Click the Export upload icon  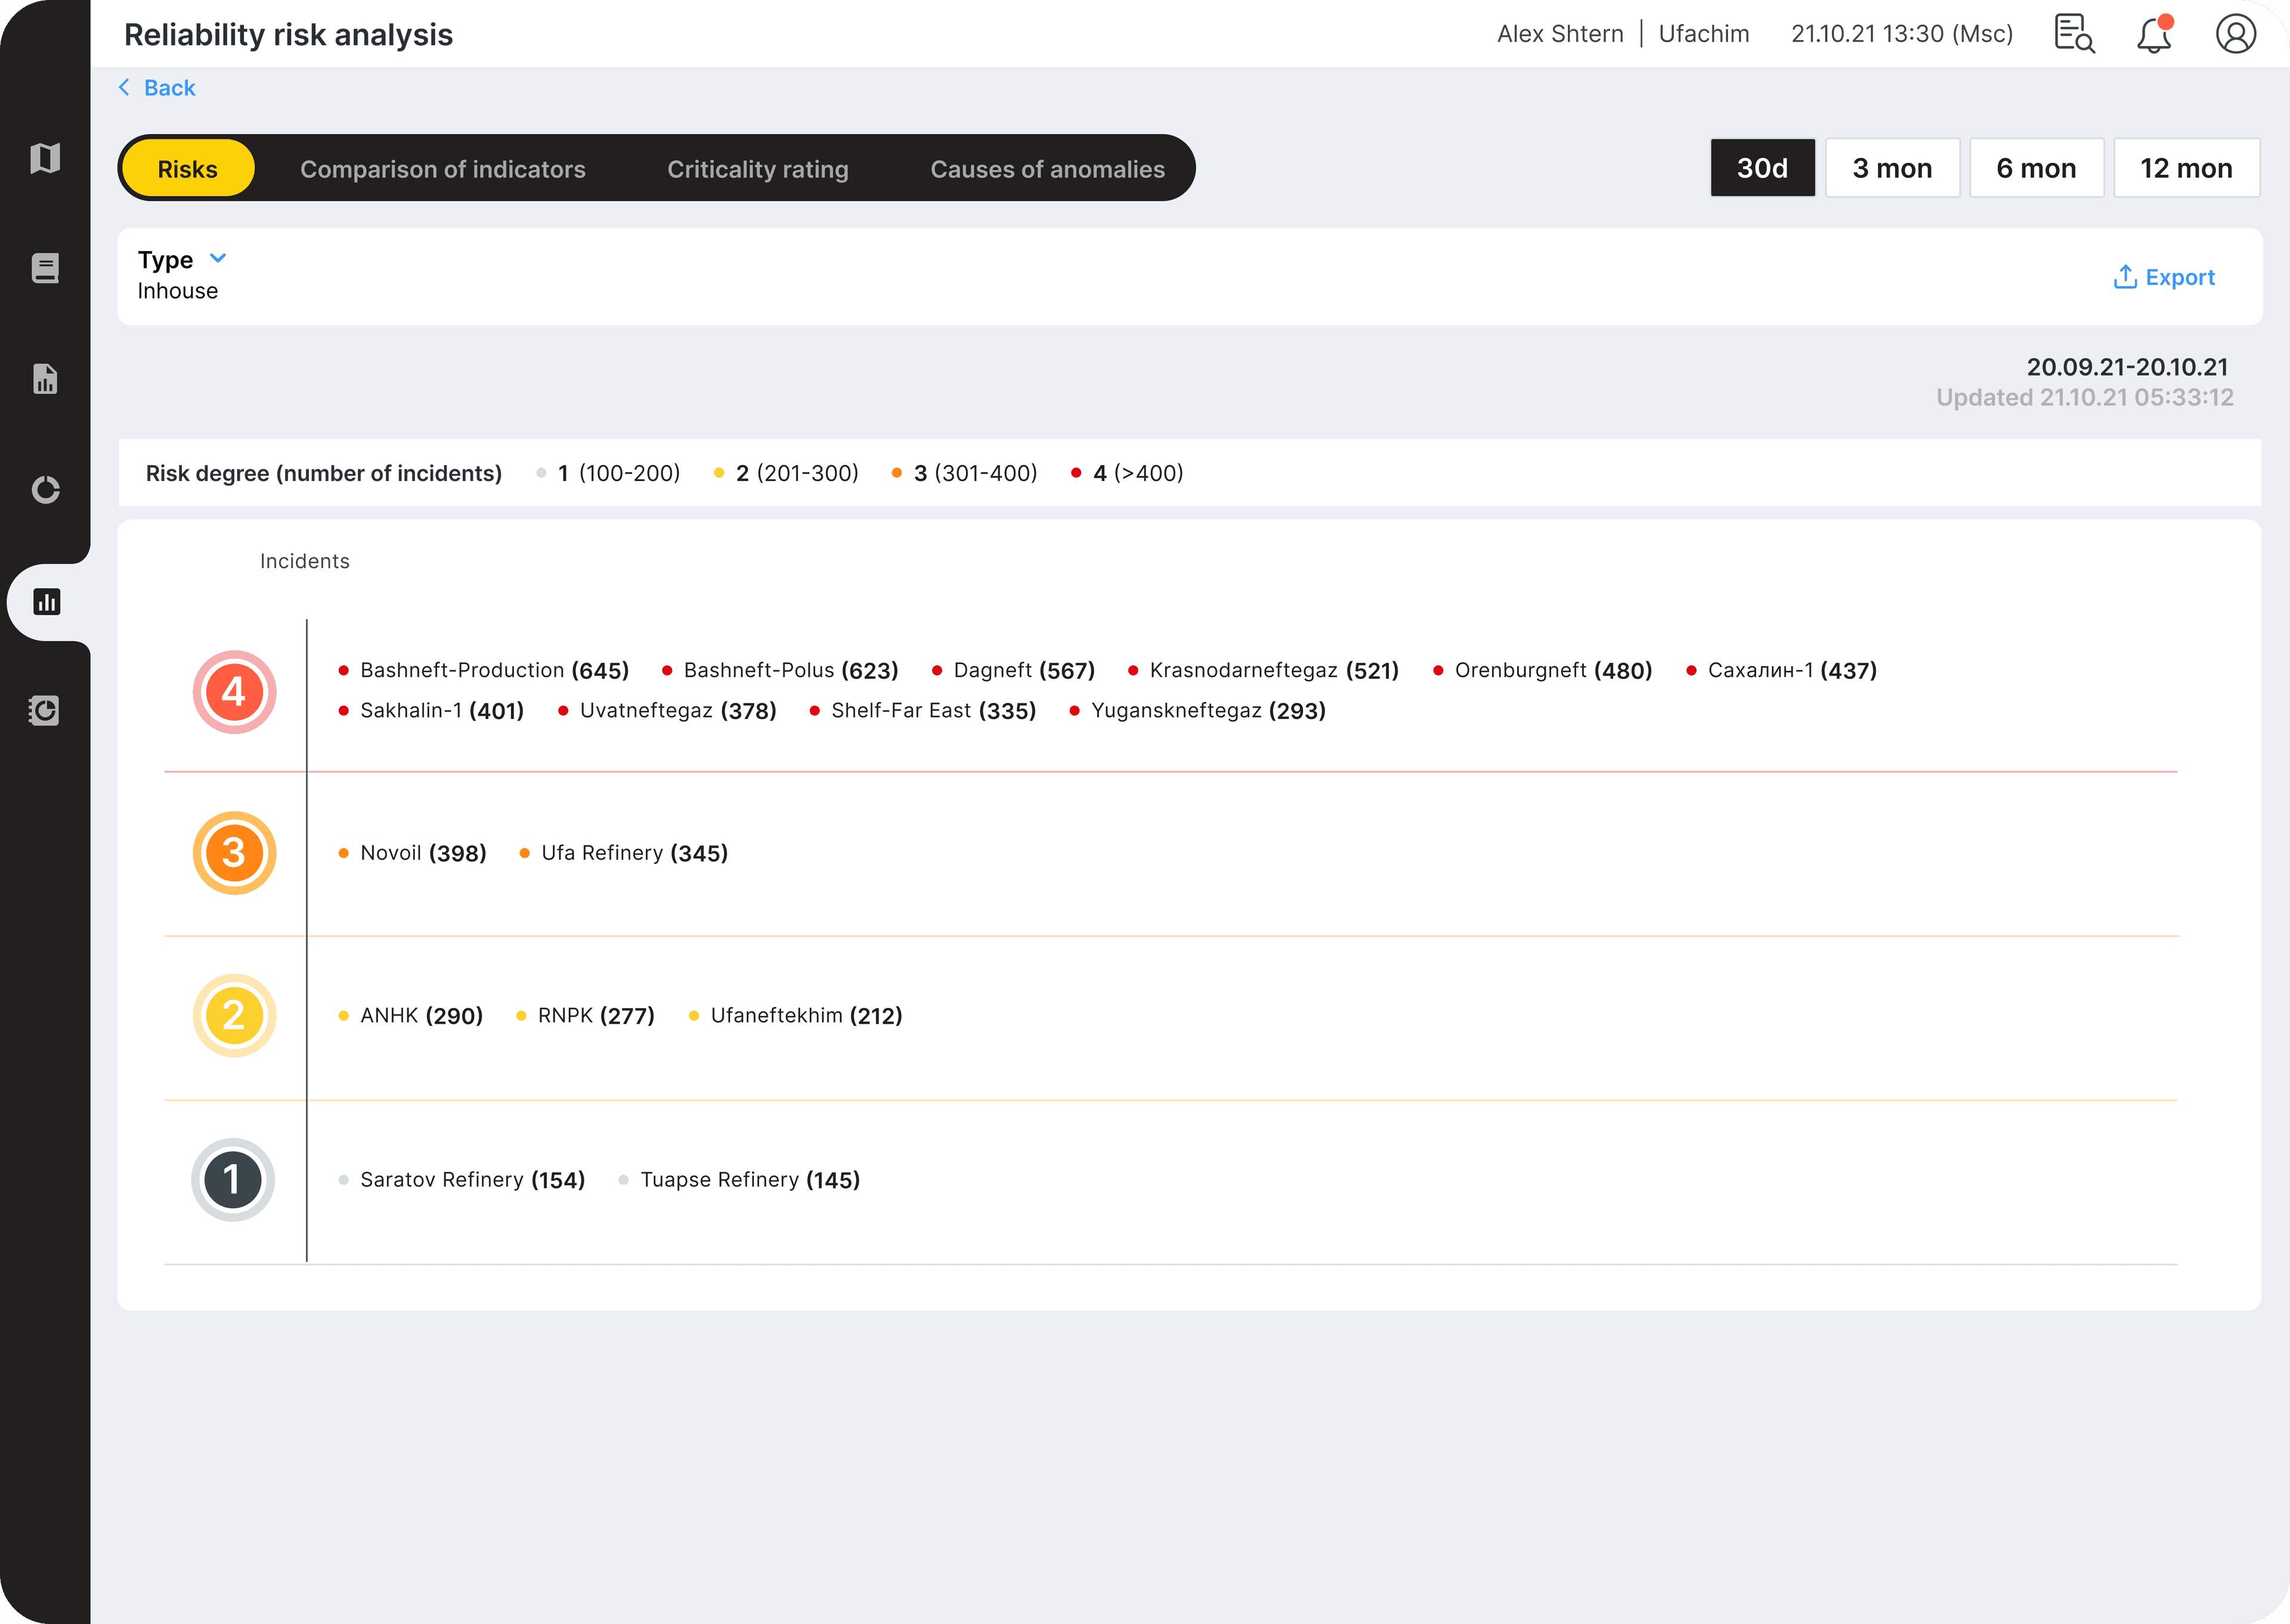(2125, 277)
